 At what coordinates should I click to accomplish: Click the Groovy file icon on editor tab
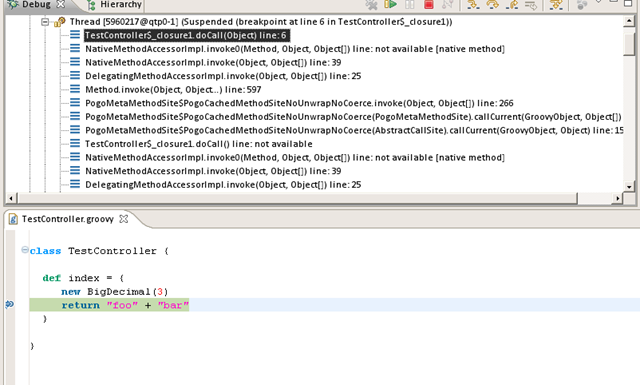13,219
